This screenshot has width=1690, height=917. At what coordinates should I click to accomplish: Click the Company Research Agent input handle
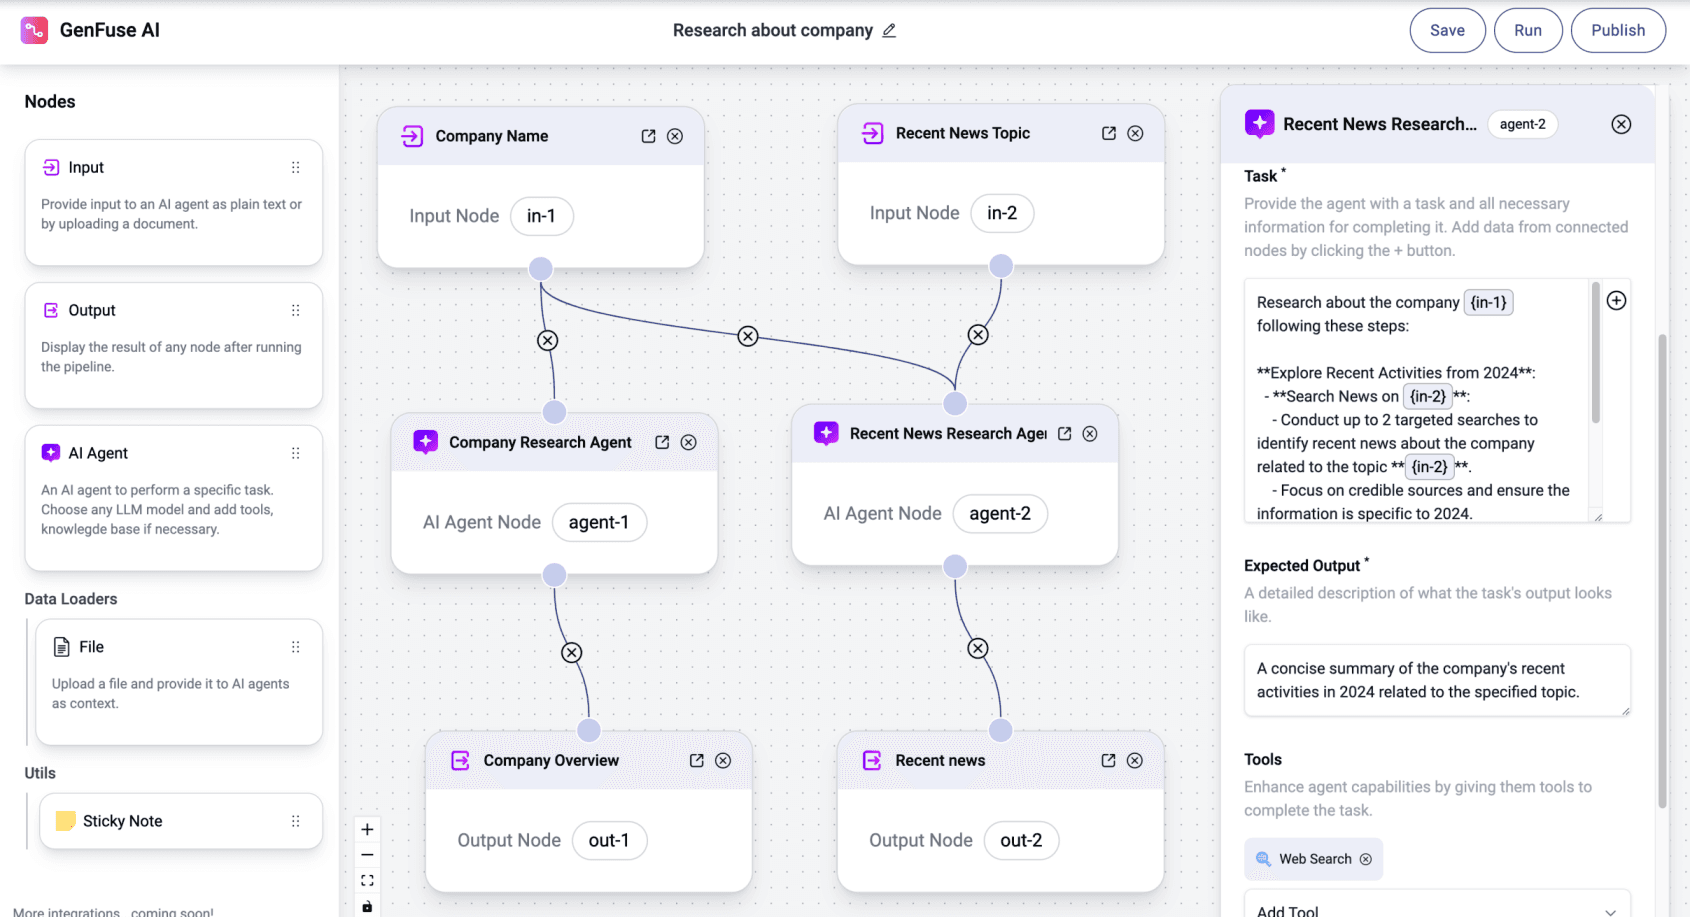tap(554, 412)
